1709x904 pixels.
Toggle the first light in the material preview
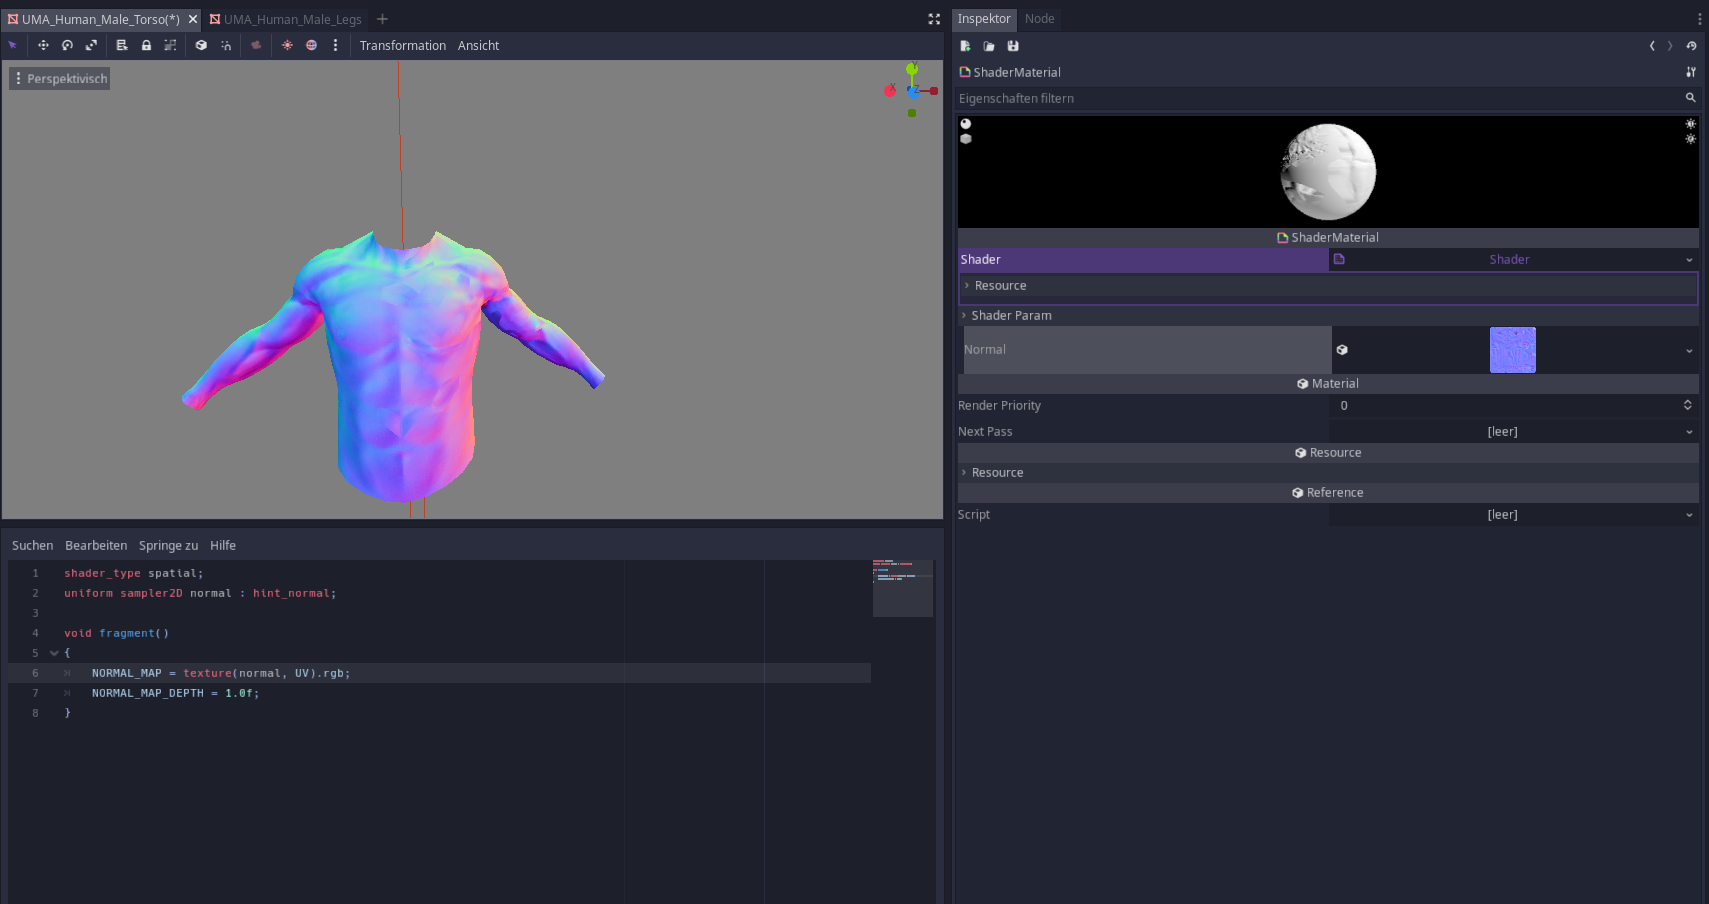coord(1690,124)
